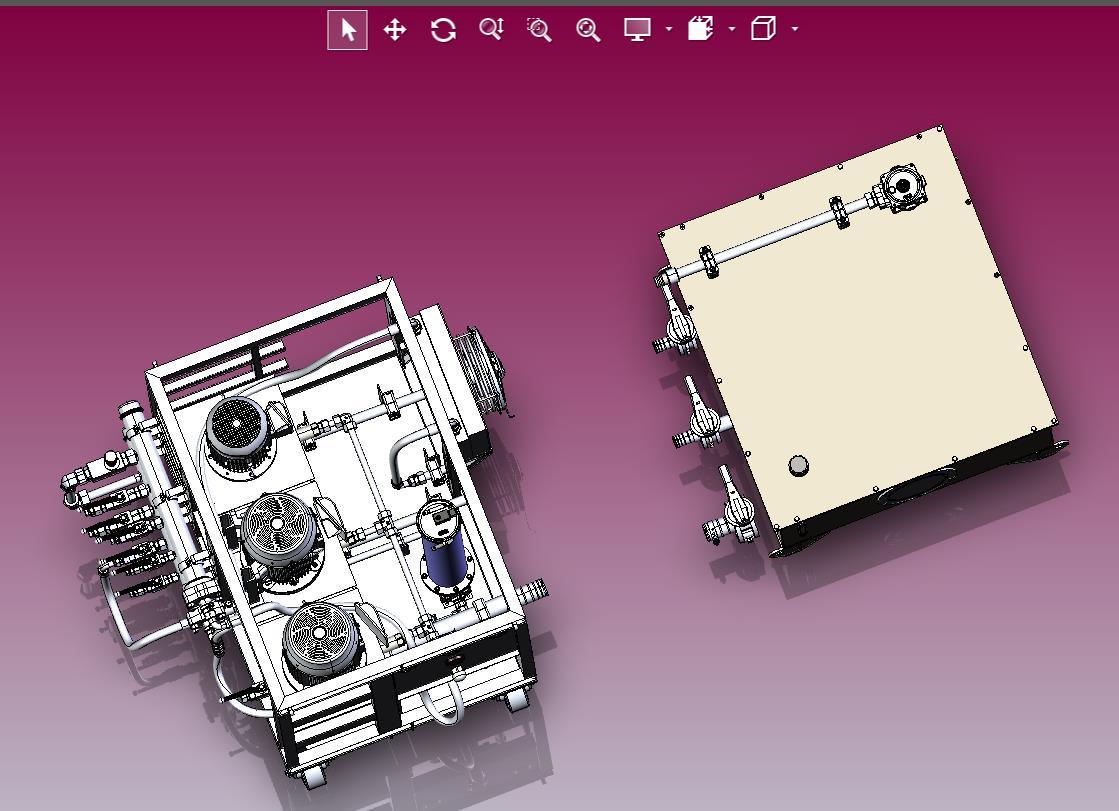The image size is (1119, 811).
Task: Select the Zoom to area tool
Action: (540, 30)
